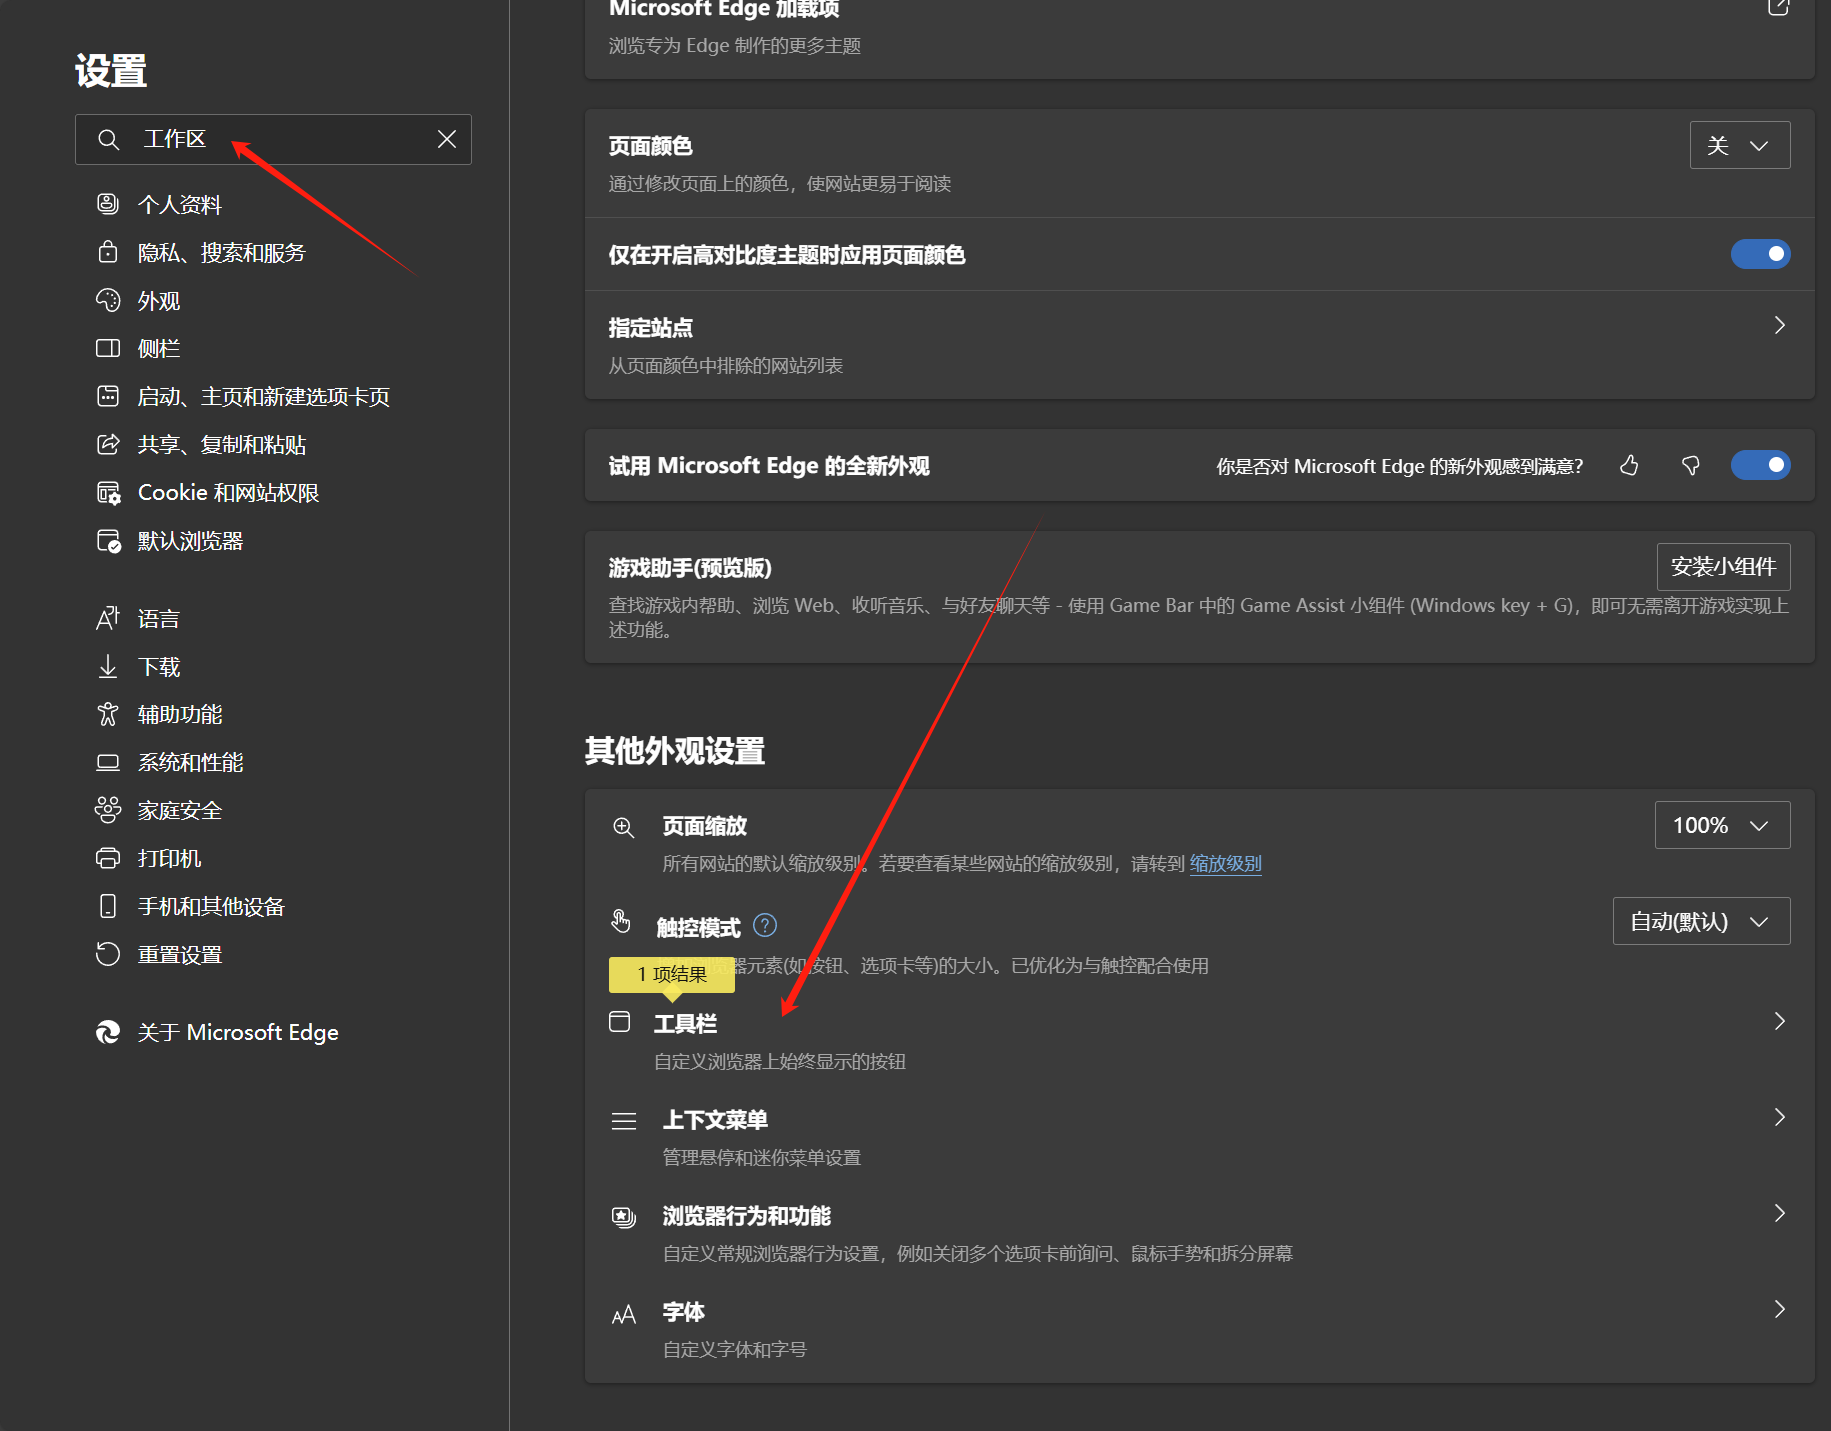Click the 手机和其他设备 phone icon
Image resolution: width=1831 pixels, height=1431 pixels.
(108, 906)
